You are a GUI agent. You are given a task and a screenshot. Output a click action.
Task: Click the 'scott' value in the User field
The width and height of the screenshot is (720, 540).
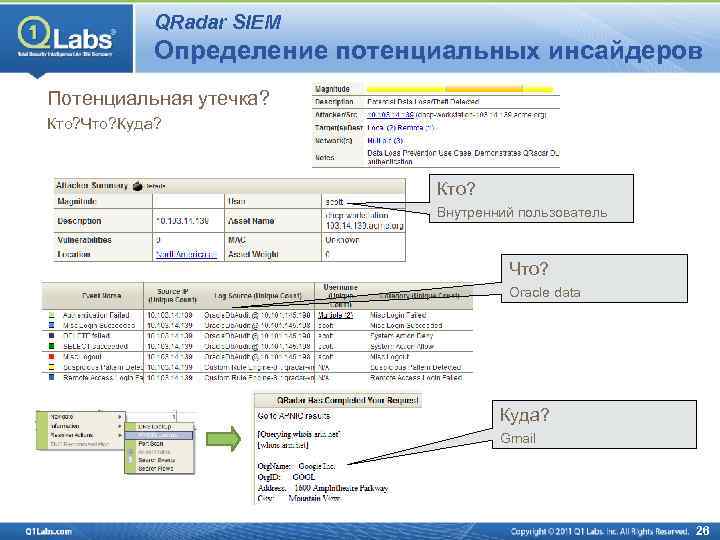tap(334, 202)
